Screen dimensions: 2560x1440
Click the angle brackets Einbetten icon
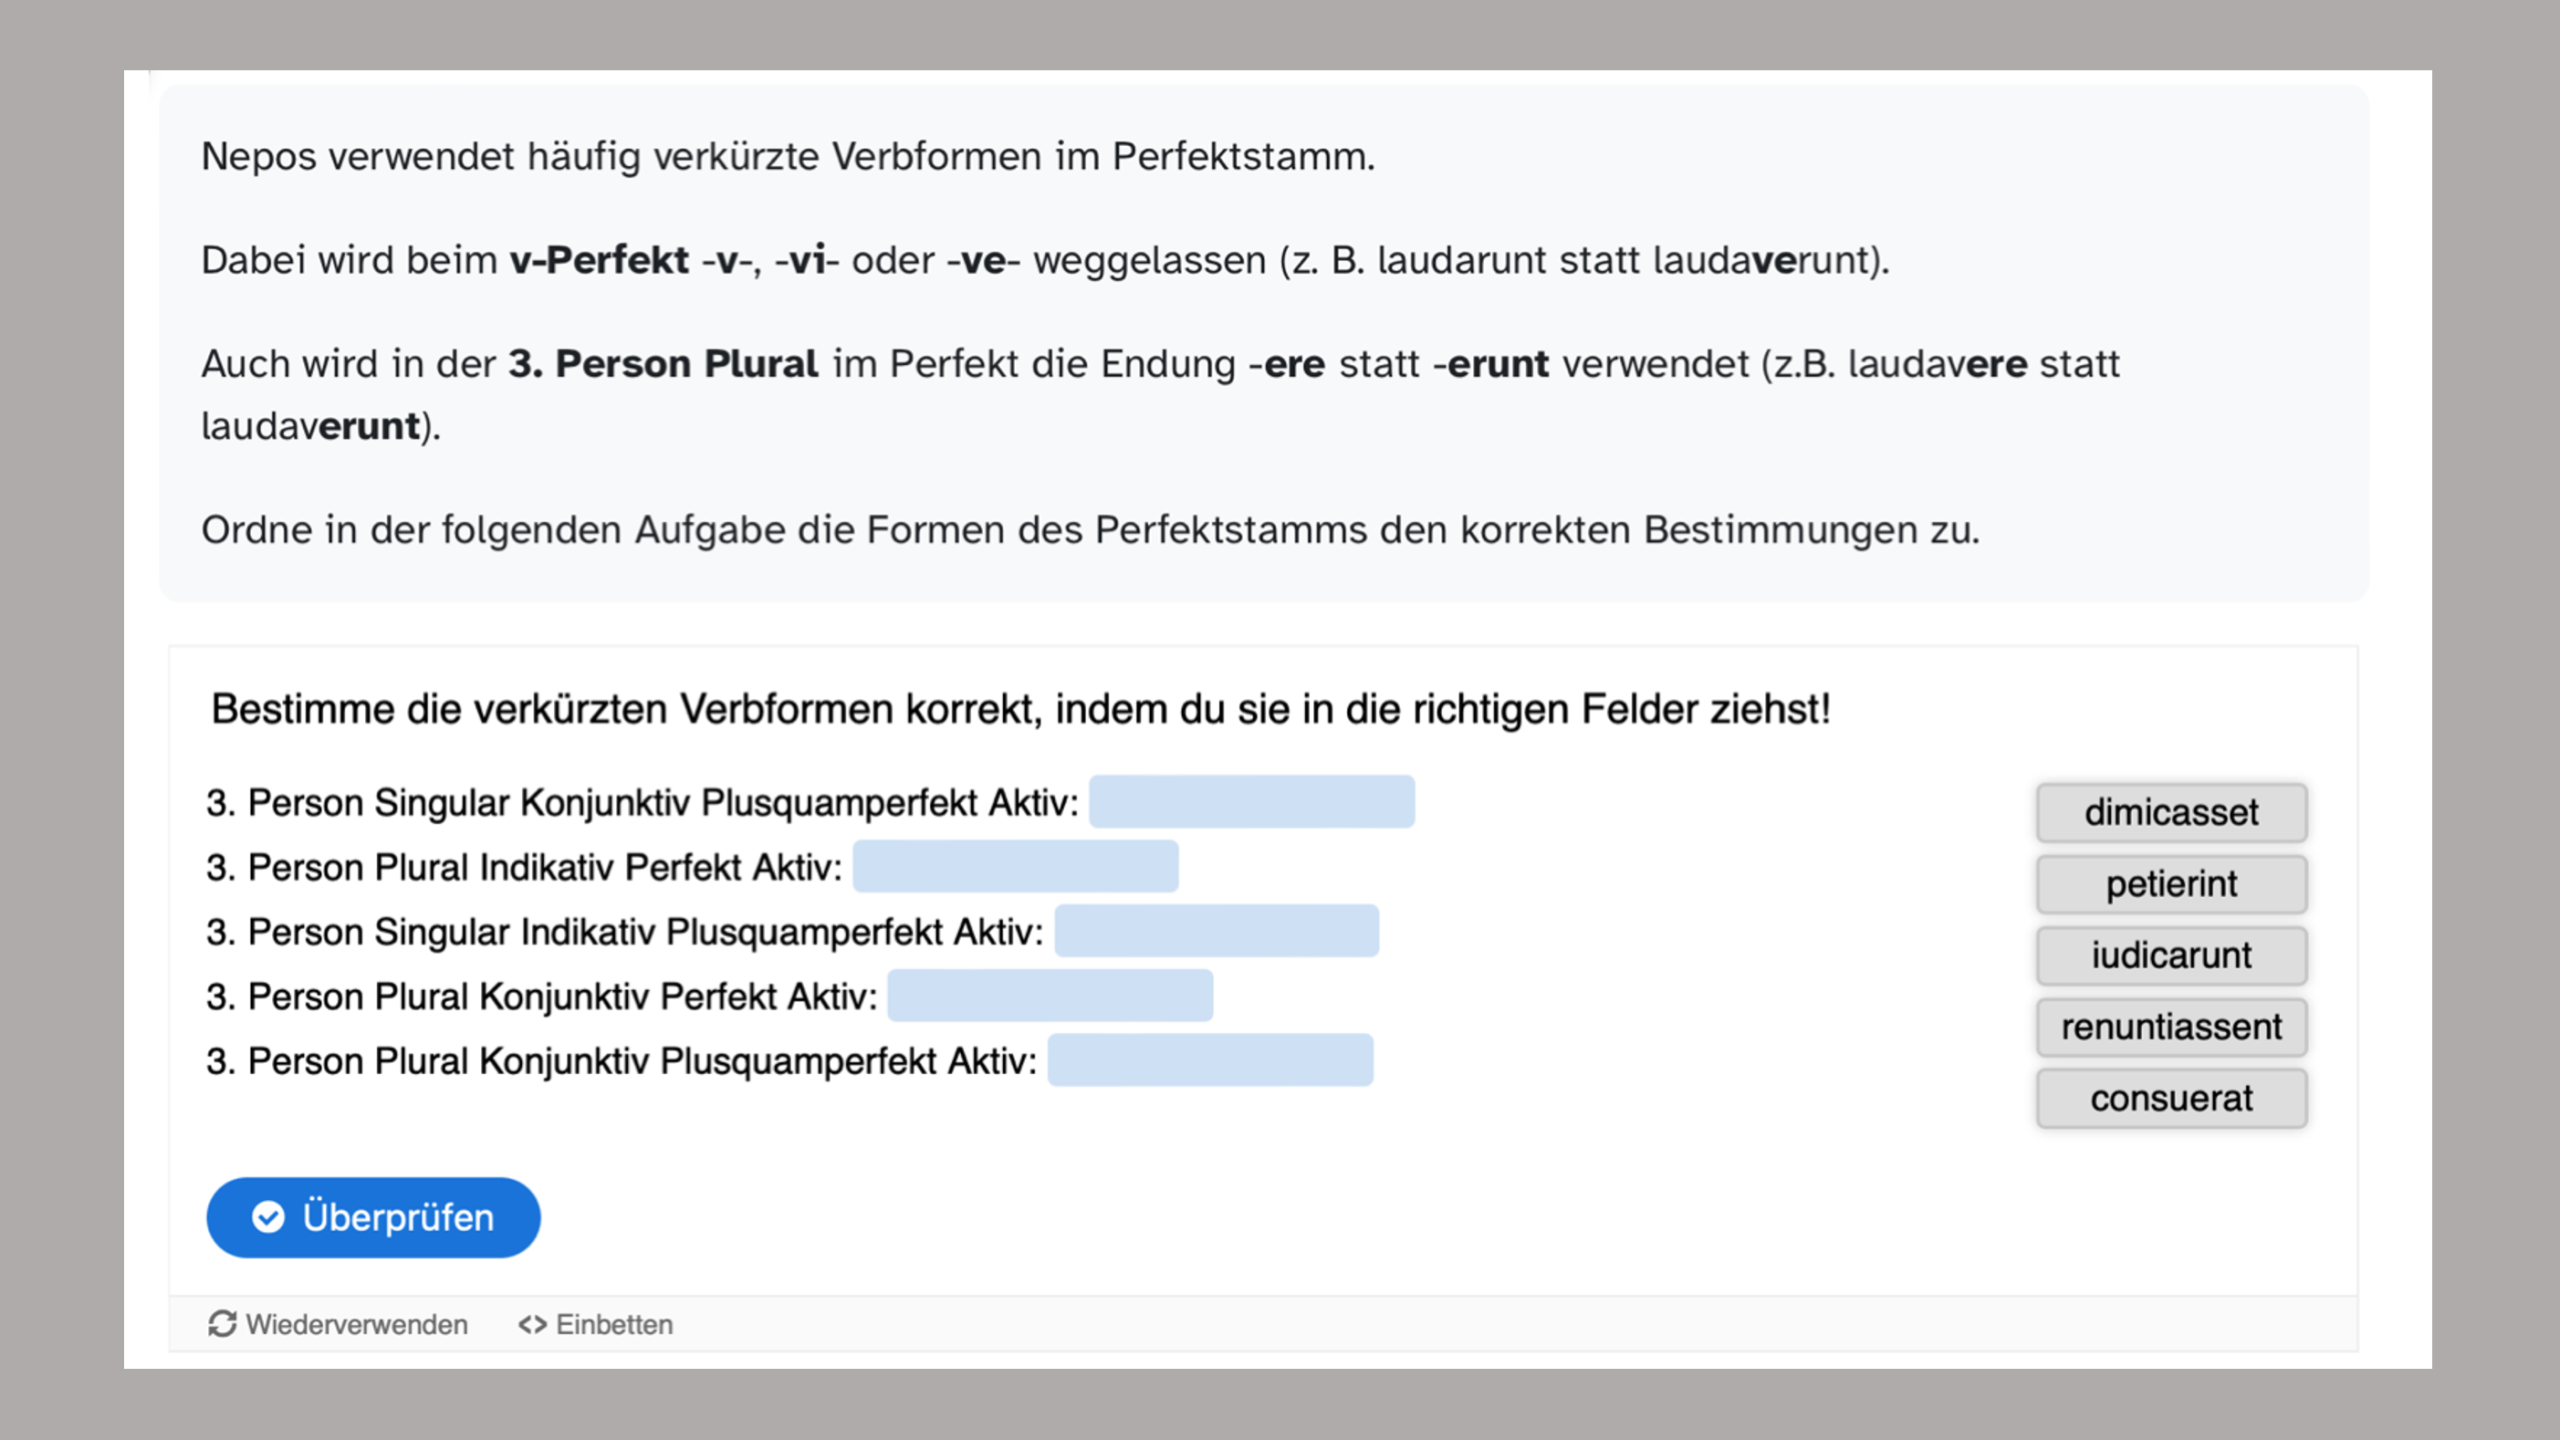point(532,1324)
